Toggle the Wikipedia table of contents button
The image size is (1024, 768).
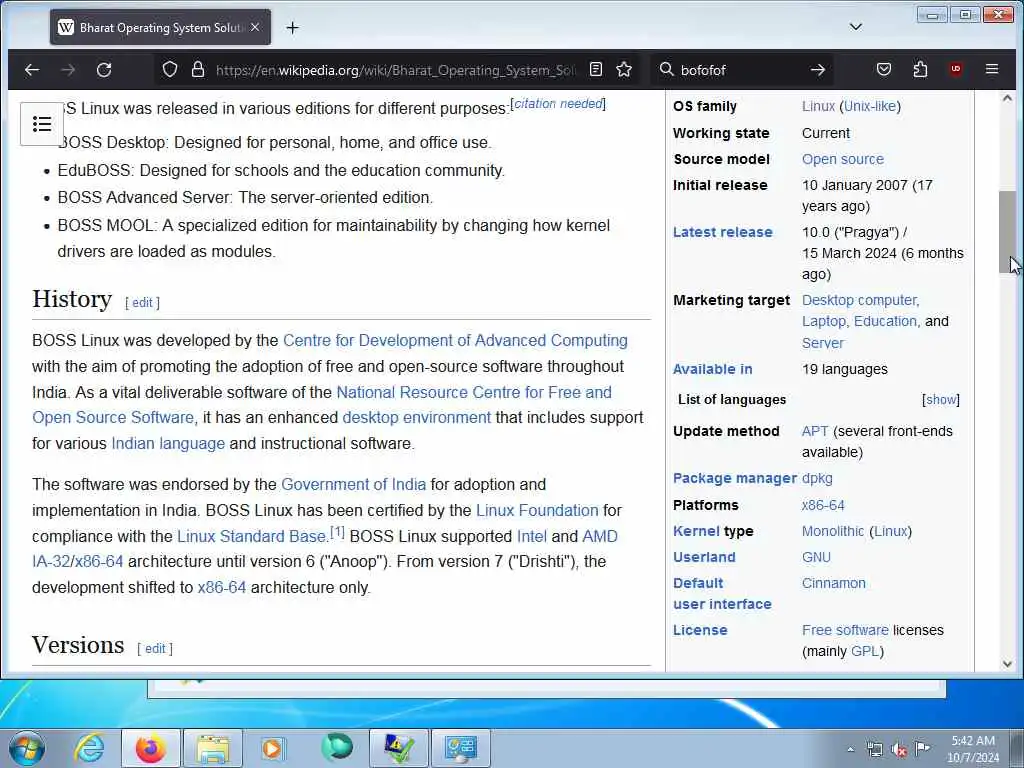click(x=42, y=123)
